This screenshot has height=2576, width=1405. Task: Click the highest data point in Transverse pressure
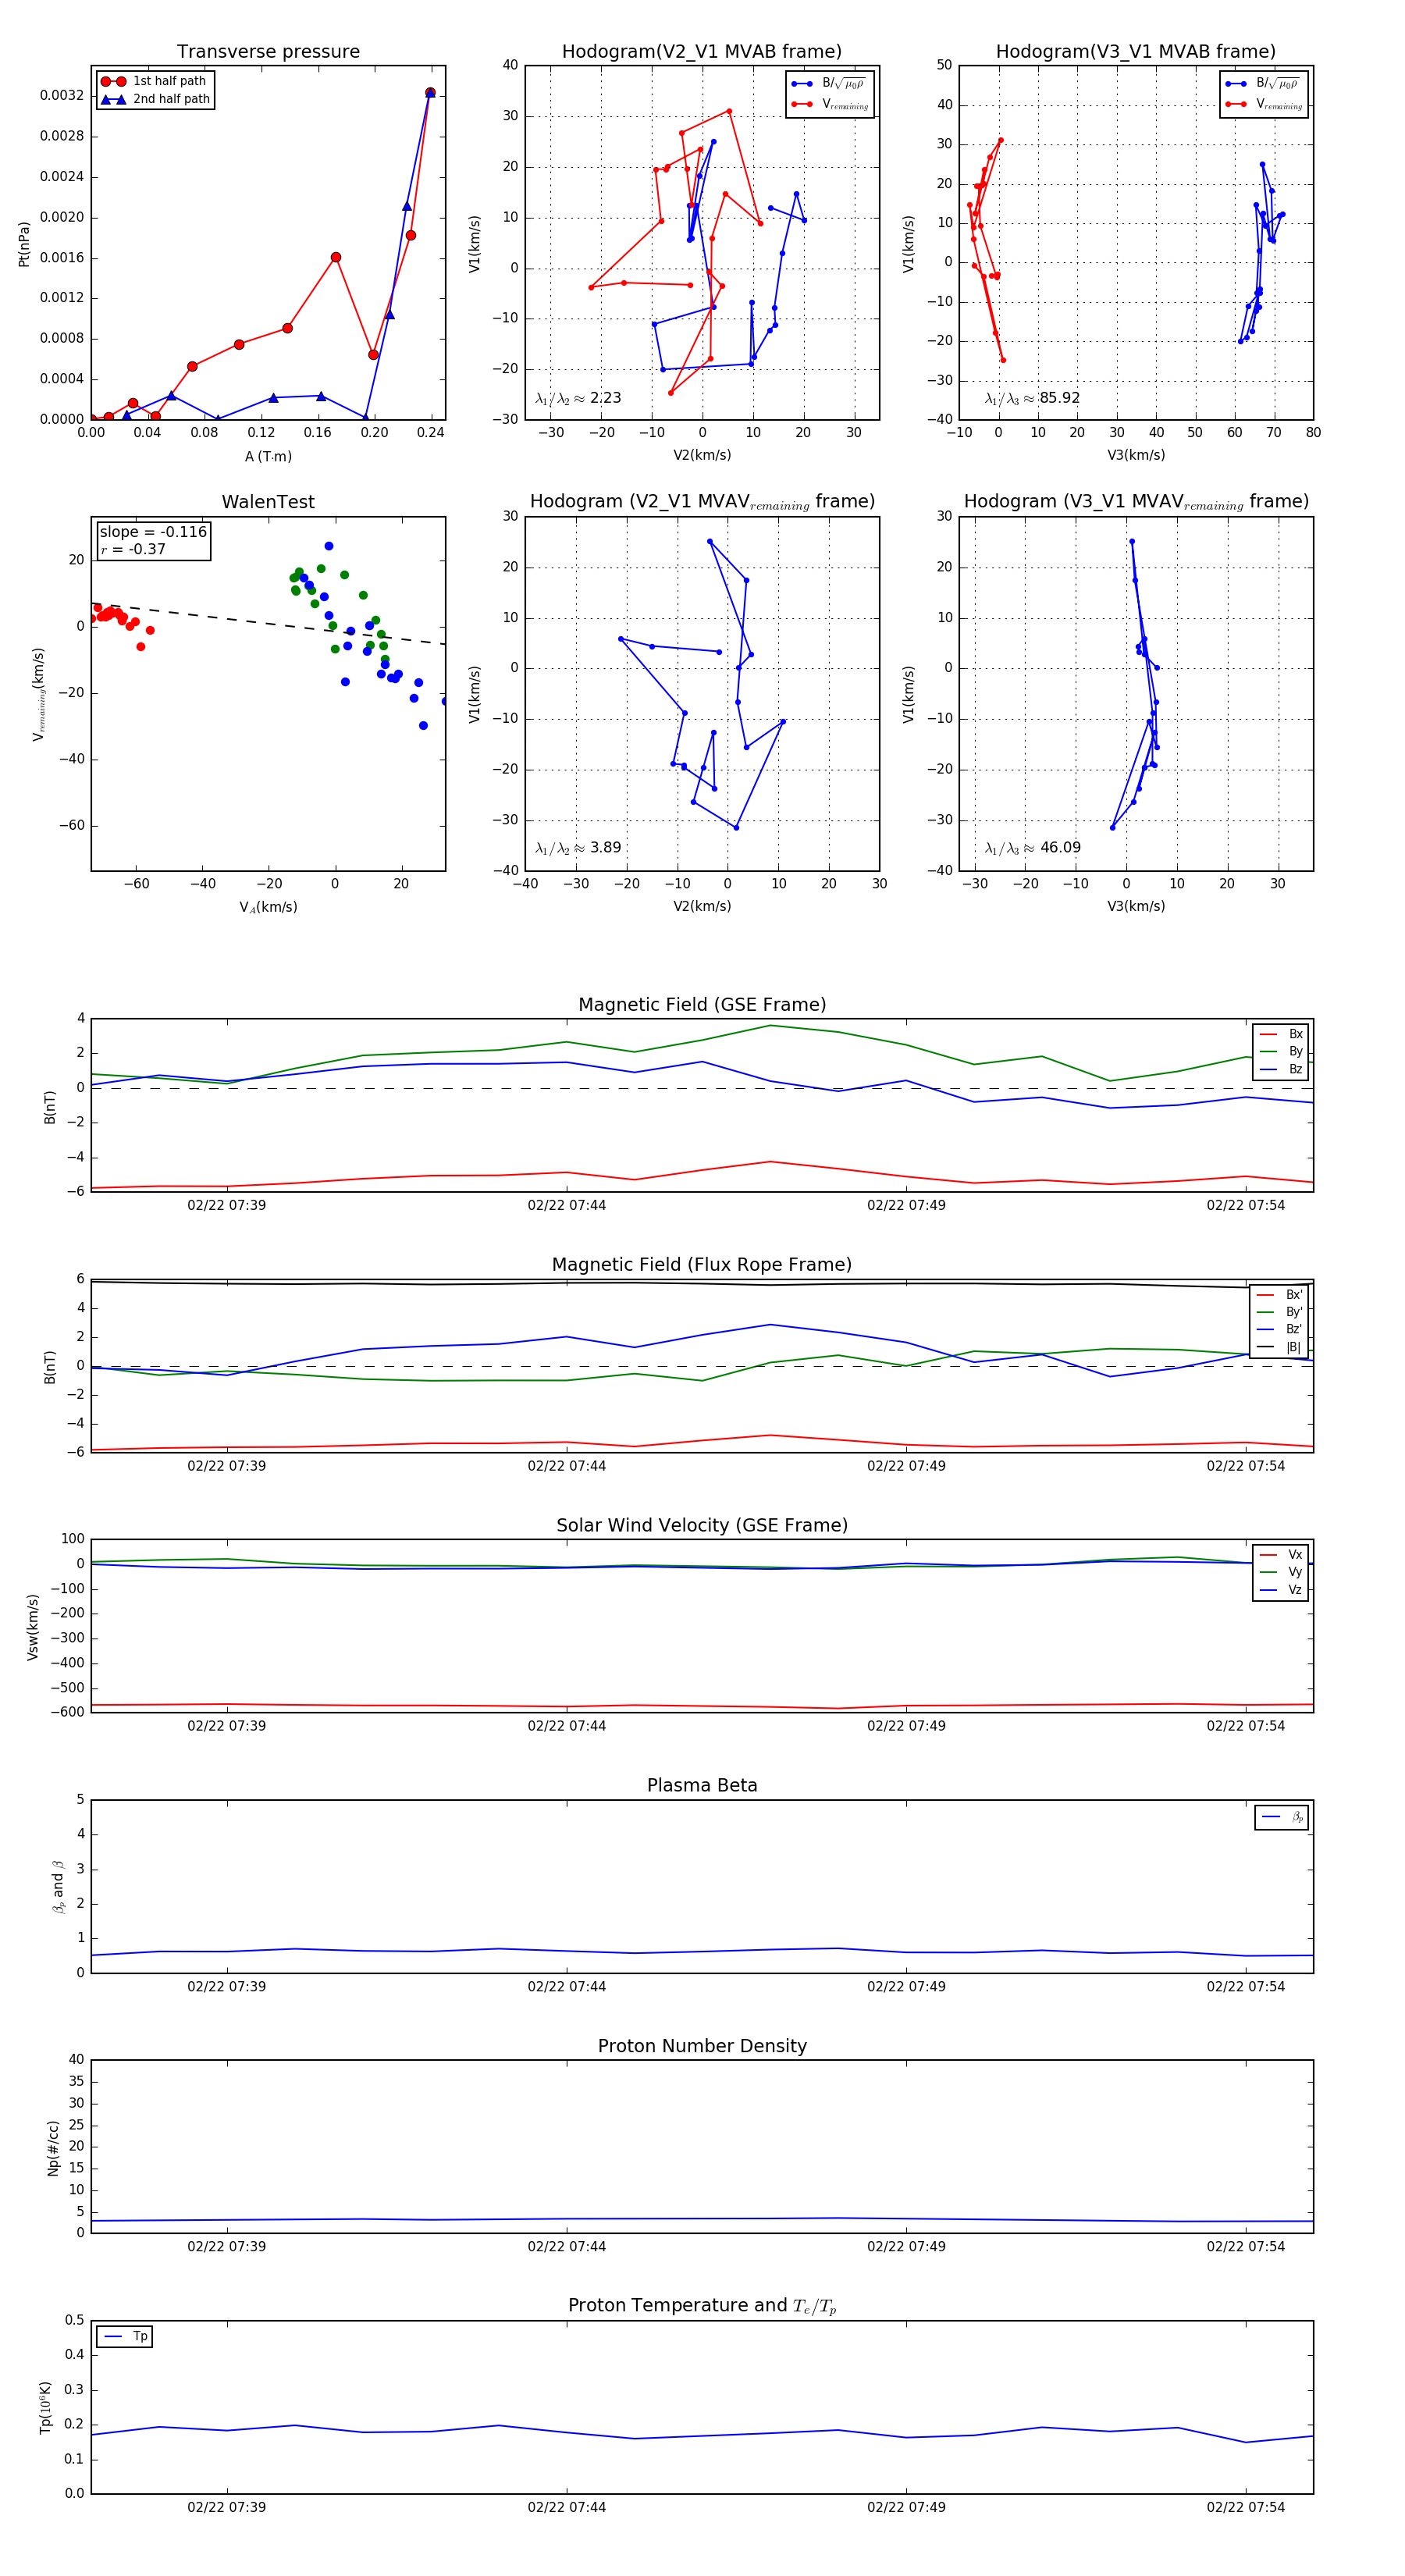pos(430,93)
